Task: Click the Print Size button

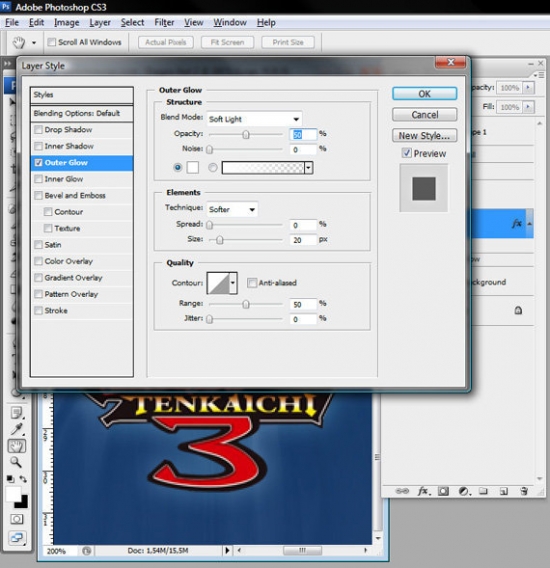Action: [288, 42]
